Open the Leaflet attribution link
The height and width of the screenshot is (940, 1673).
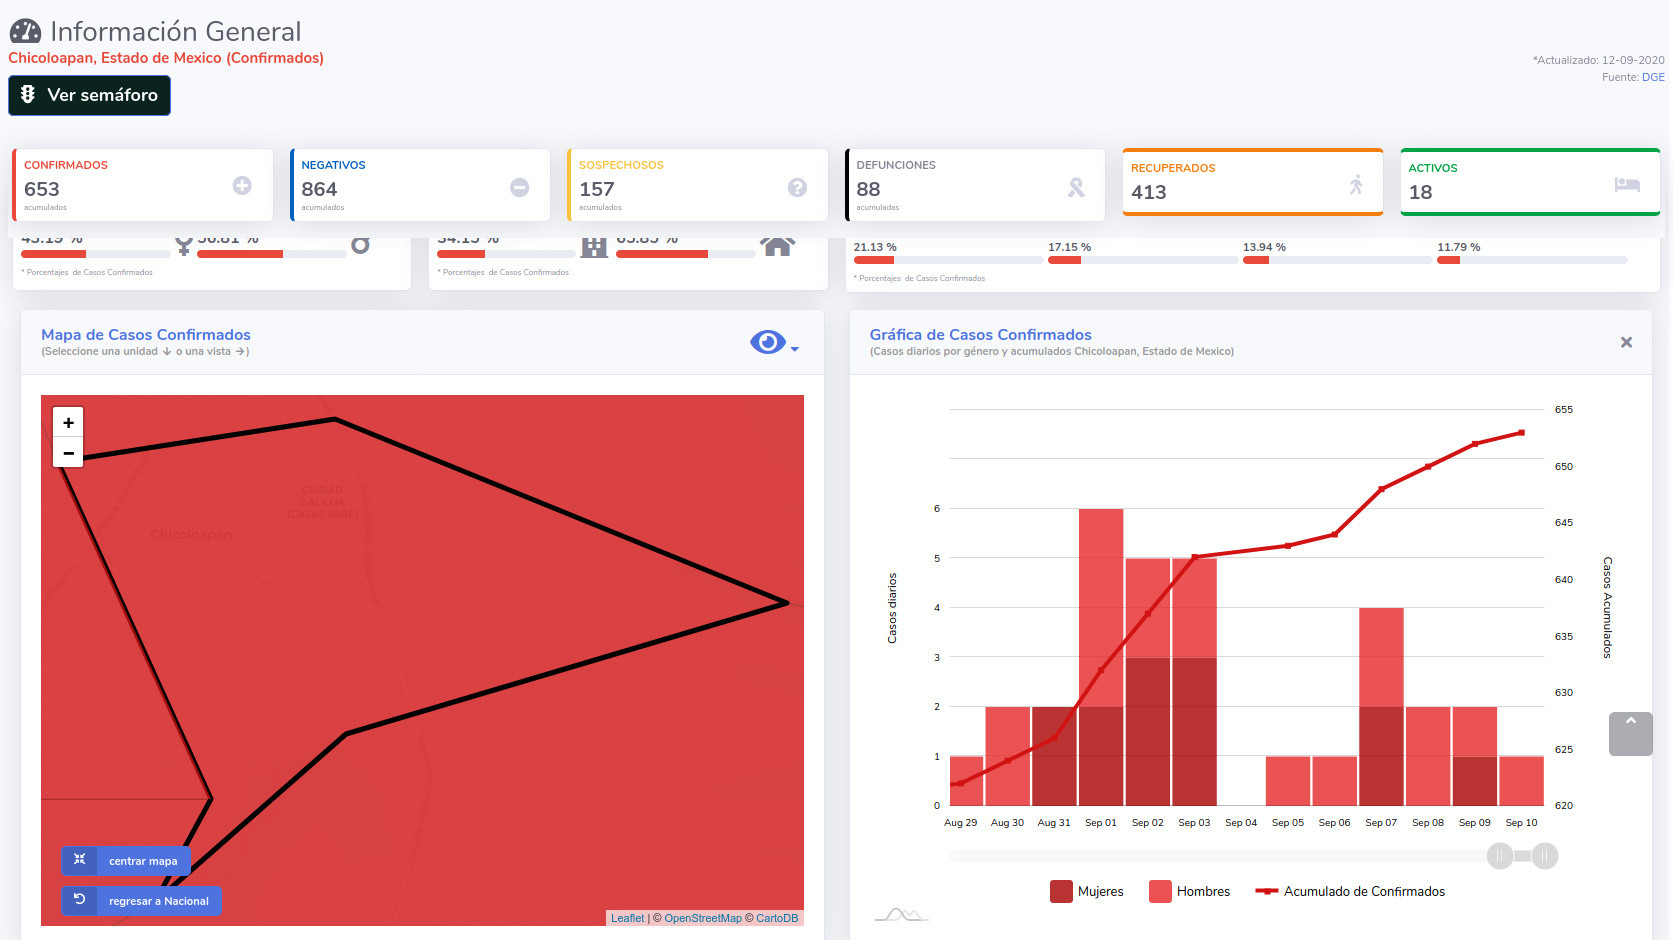point(627,918)
